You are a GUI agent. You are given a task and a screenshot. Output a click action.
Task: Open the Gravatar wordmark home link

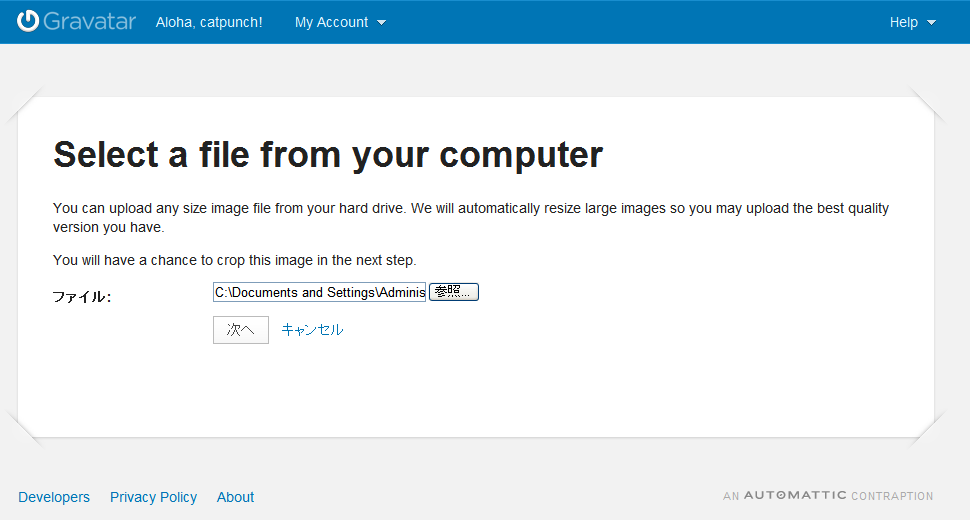coord(90,22)
